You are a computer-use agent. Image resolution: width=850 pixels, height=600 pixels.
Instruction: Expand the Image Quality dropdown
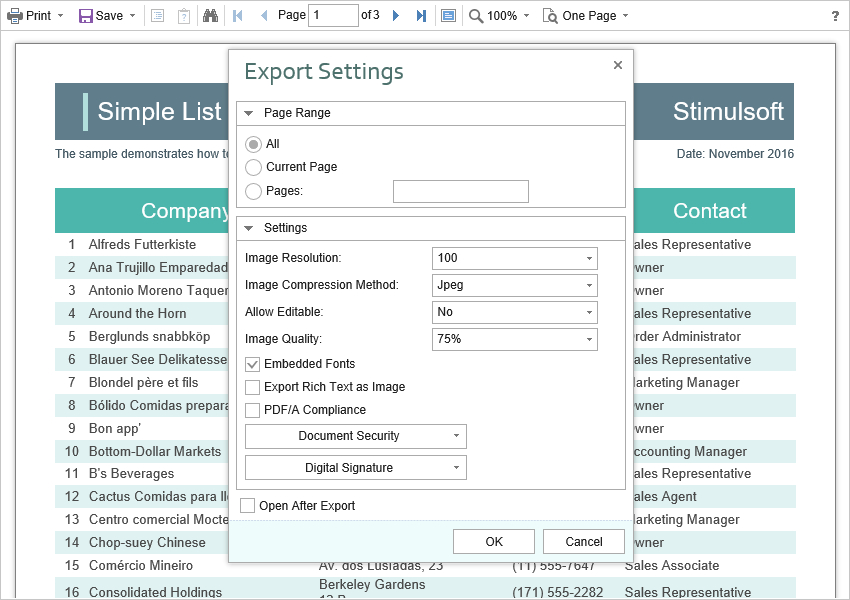[515, 339]
